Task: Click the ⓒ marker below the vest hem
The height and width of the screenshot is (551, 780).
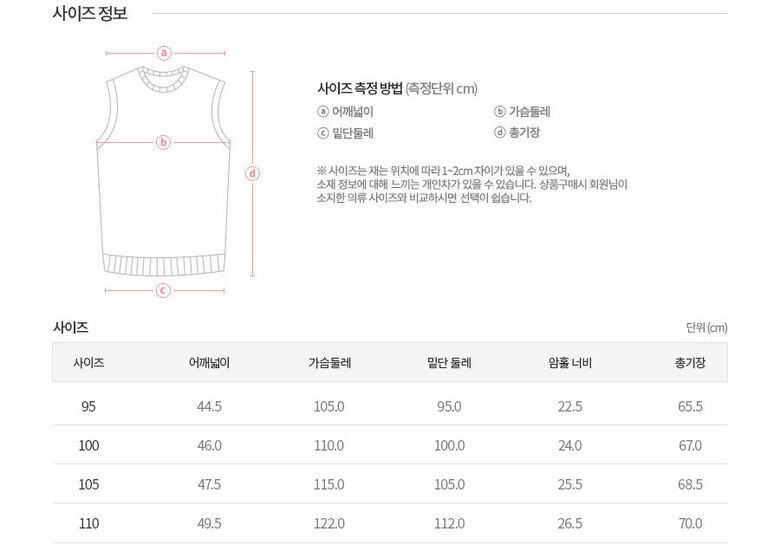Action: (x=164, y=291)
